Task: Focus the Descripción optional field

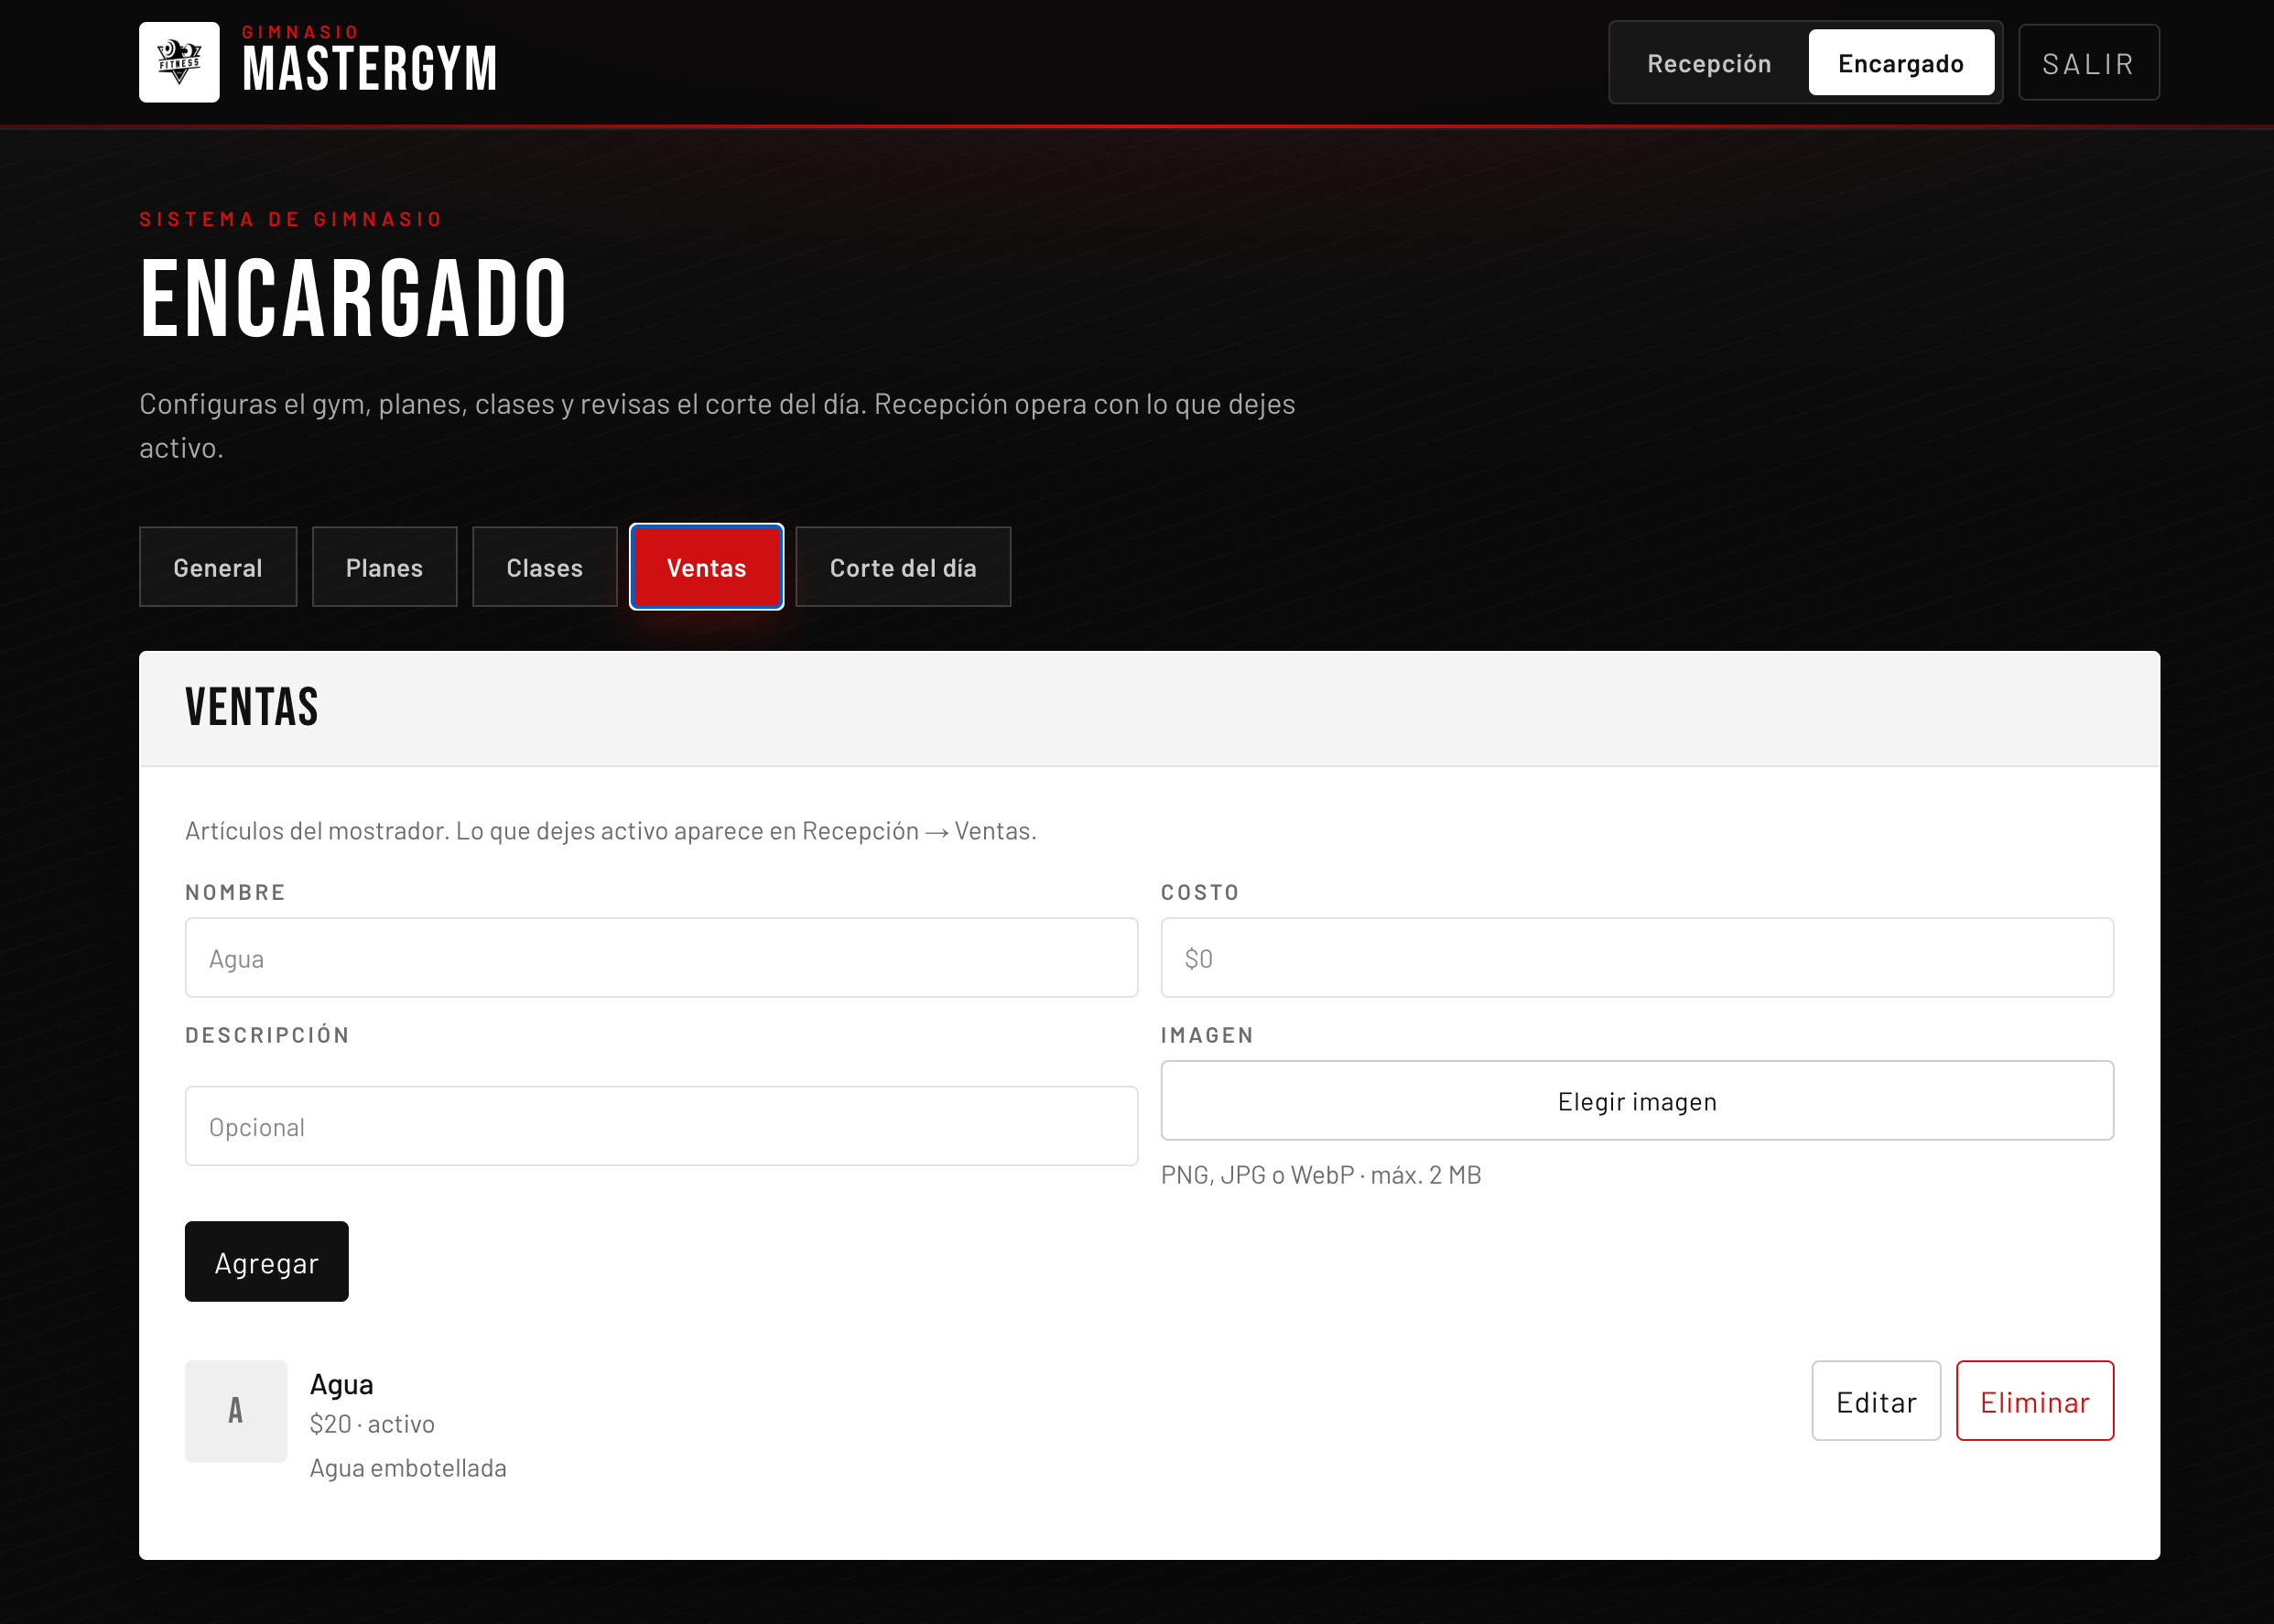Action: [661, 1126]
